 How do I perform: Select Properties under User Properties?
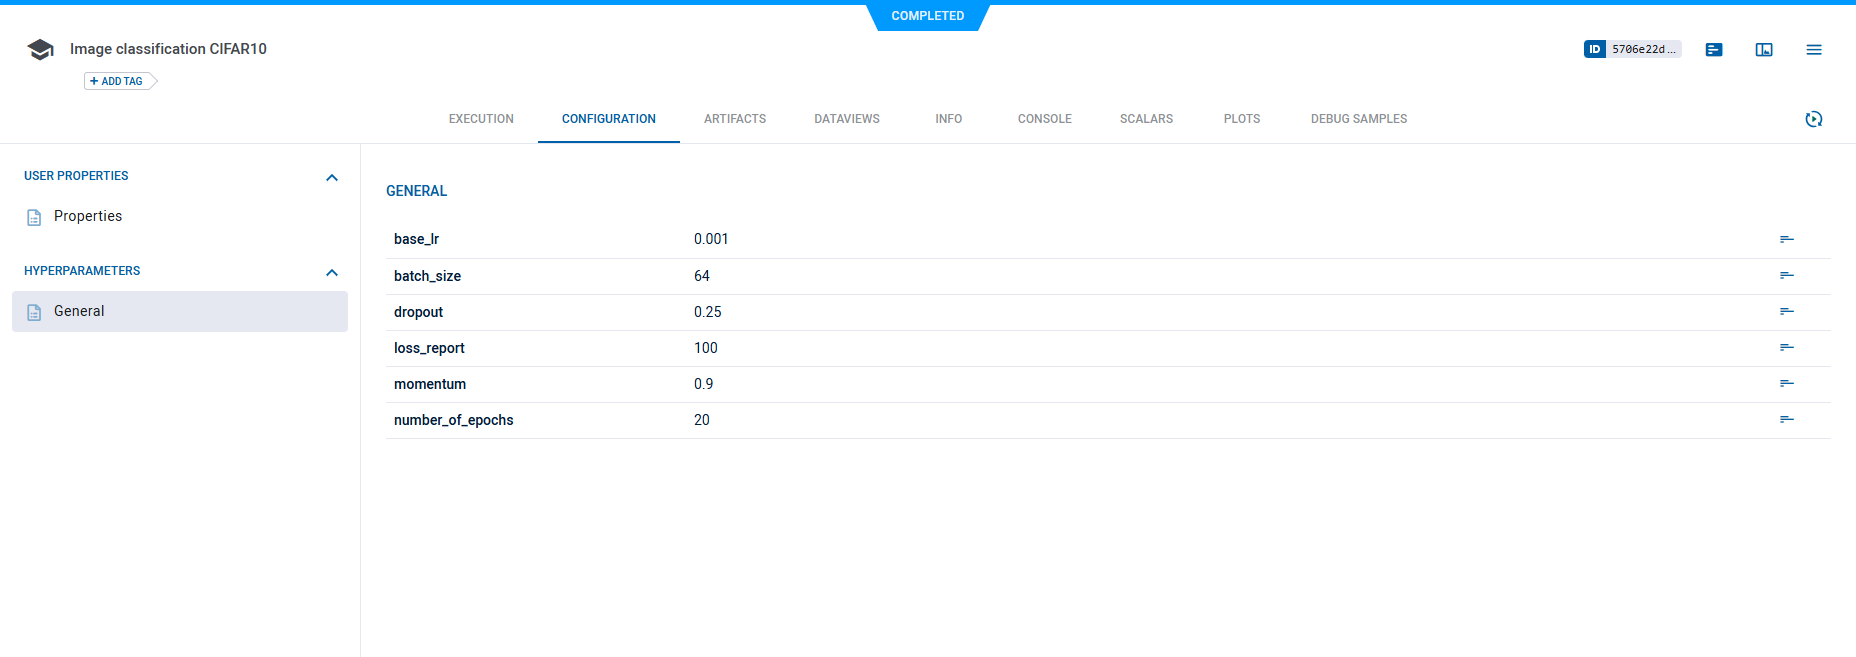click(88, 216)
